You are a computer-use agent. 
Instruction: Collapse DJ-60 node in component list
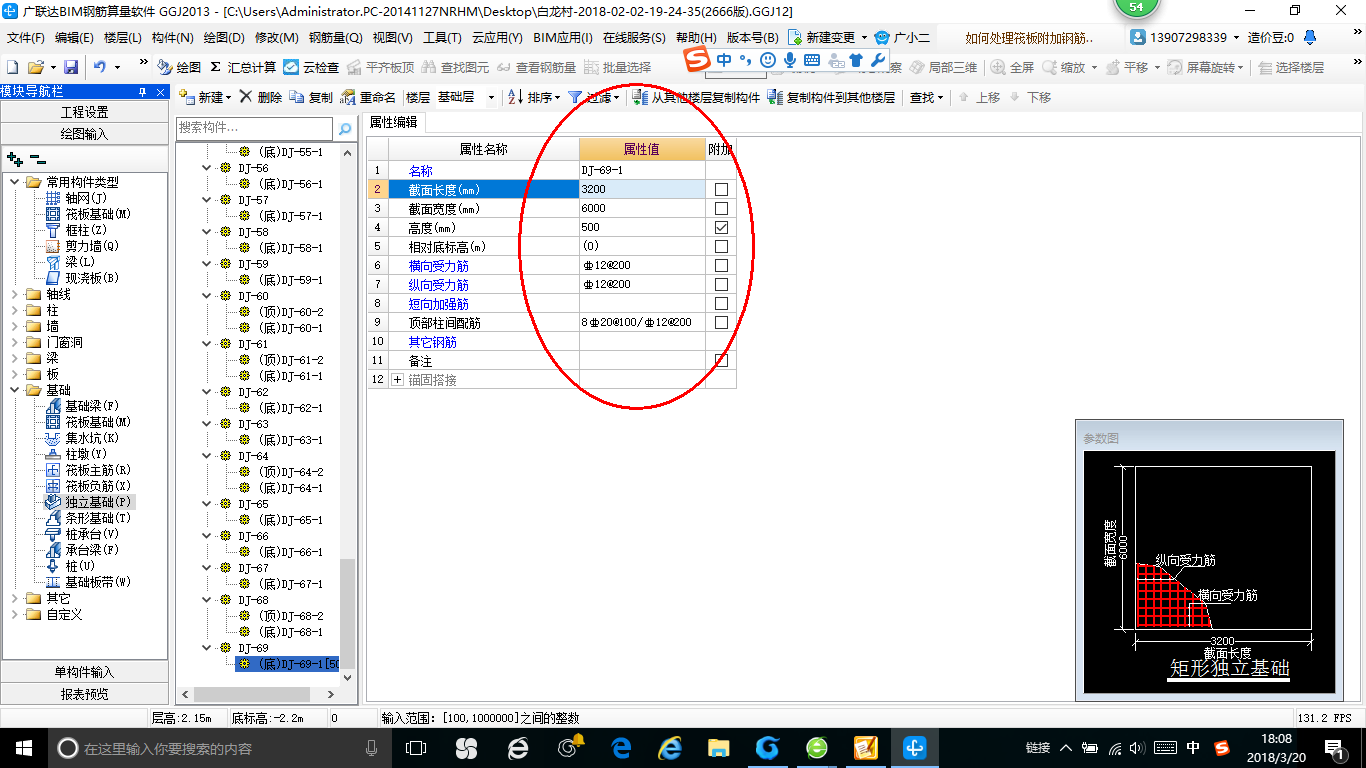tap(208, 296)
